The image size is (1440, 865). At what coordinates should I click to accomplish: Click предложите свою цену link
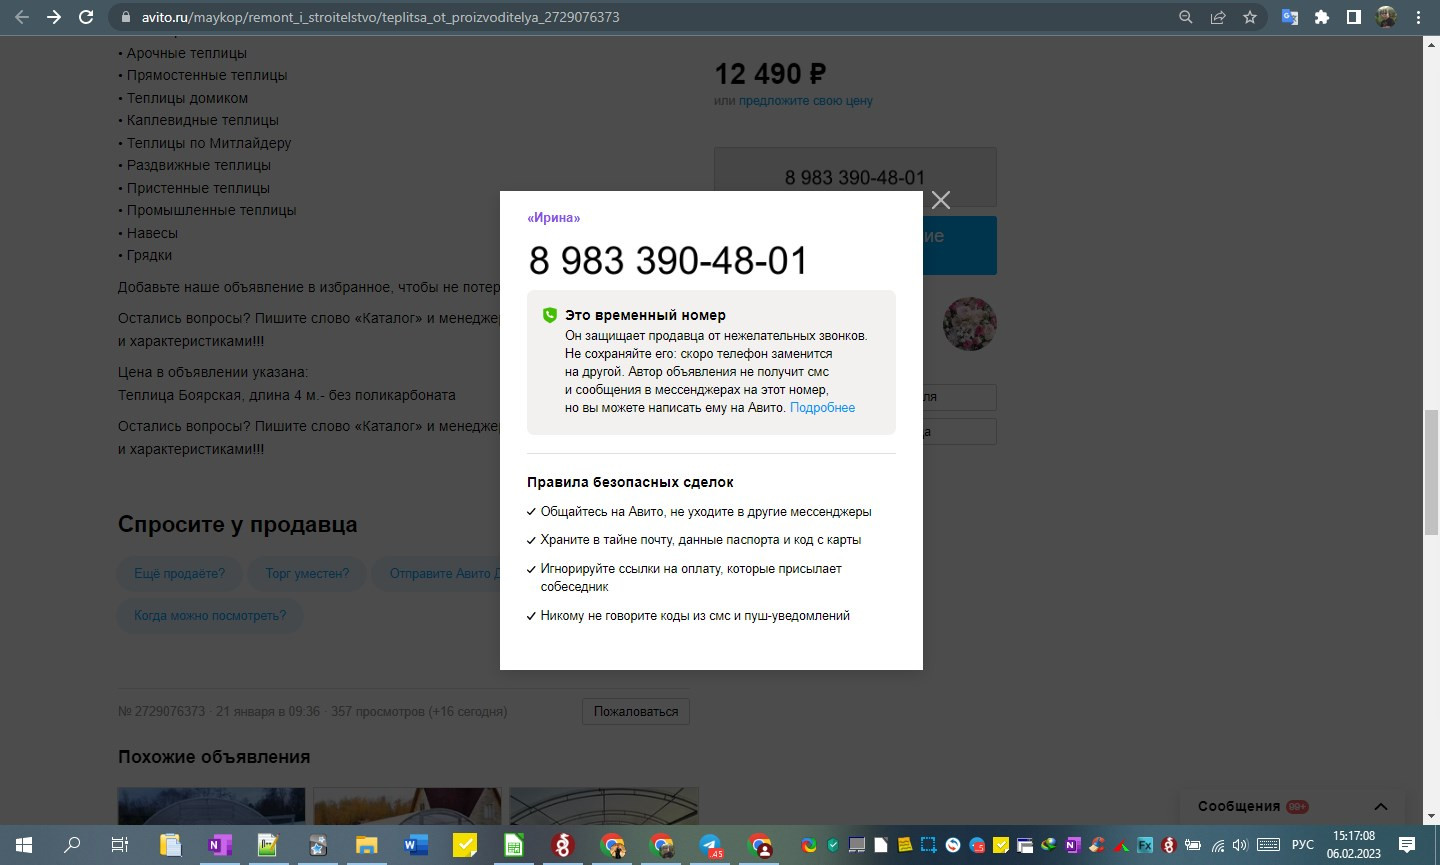point(806,101)
